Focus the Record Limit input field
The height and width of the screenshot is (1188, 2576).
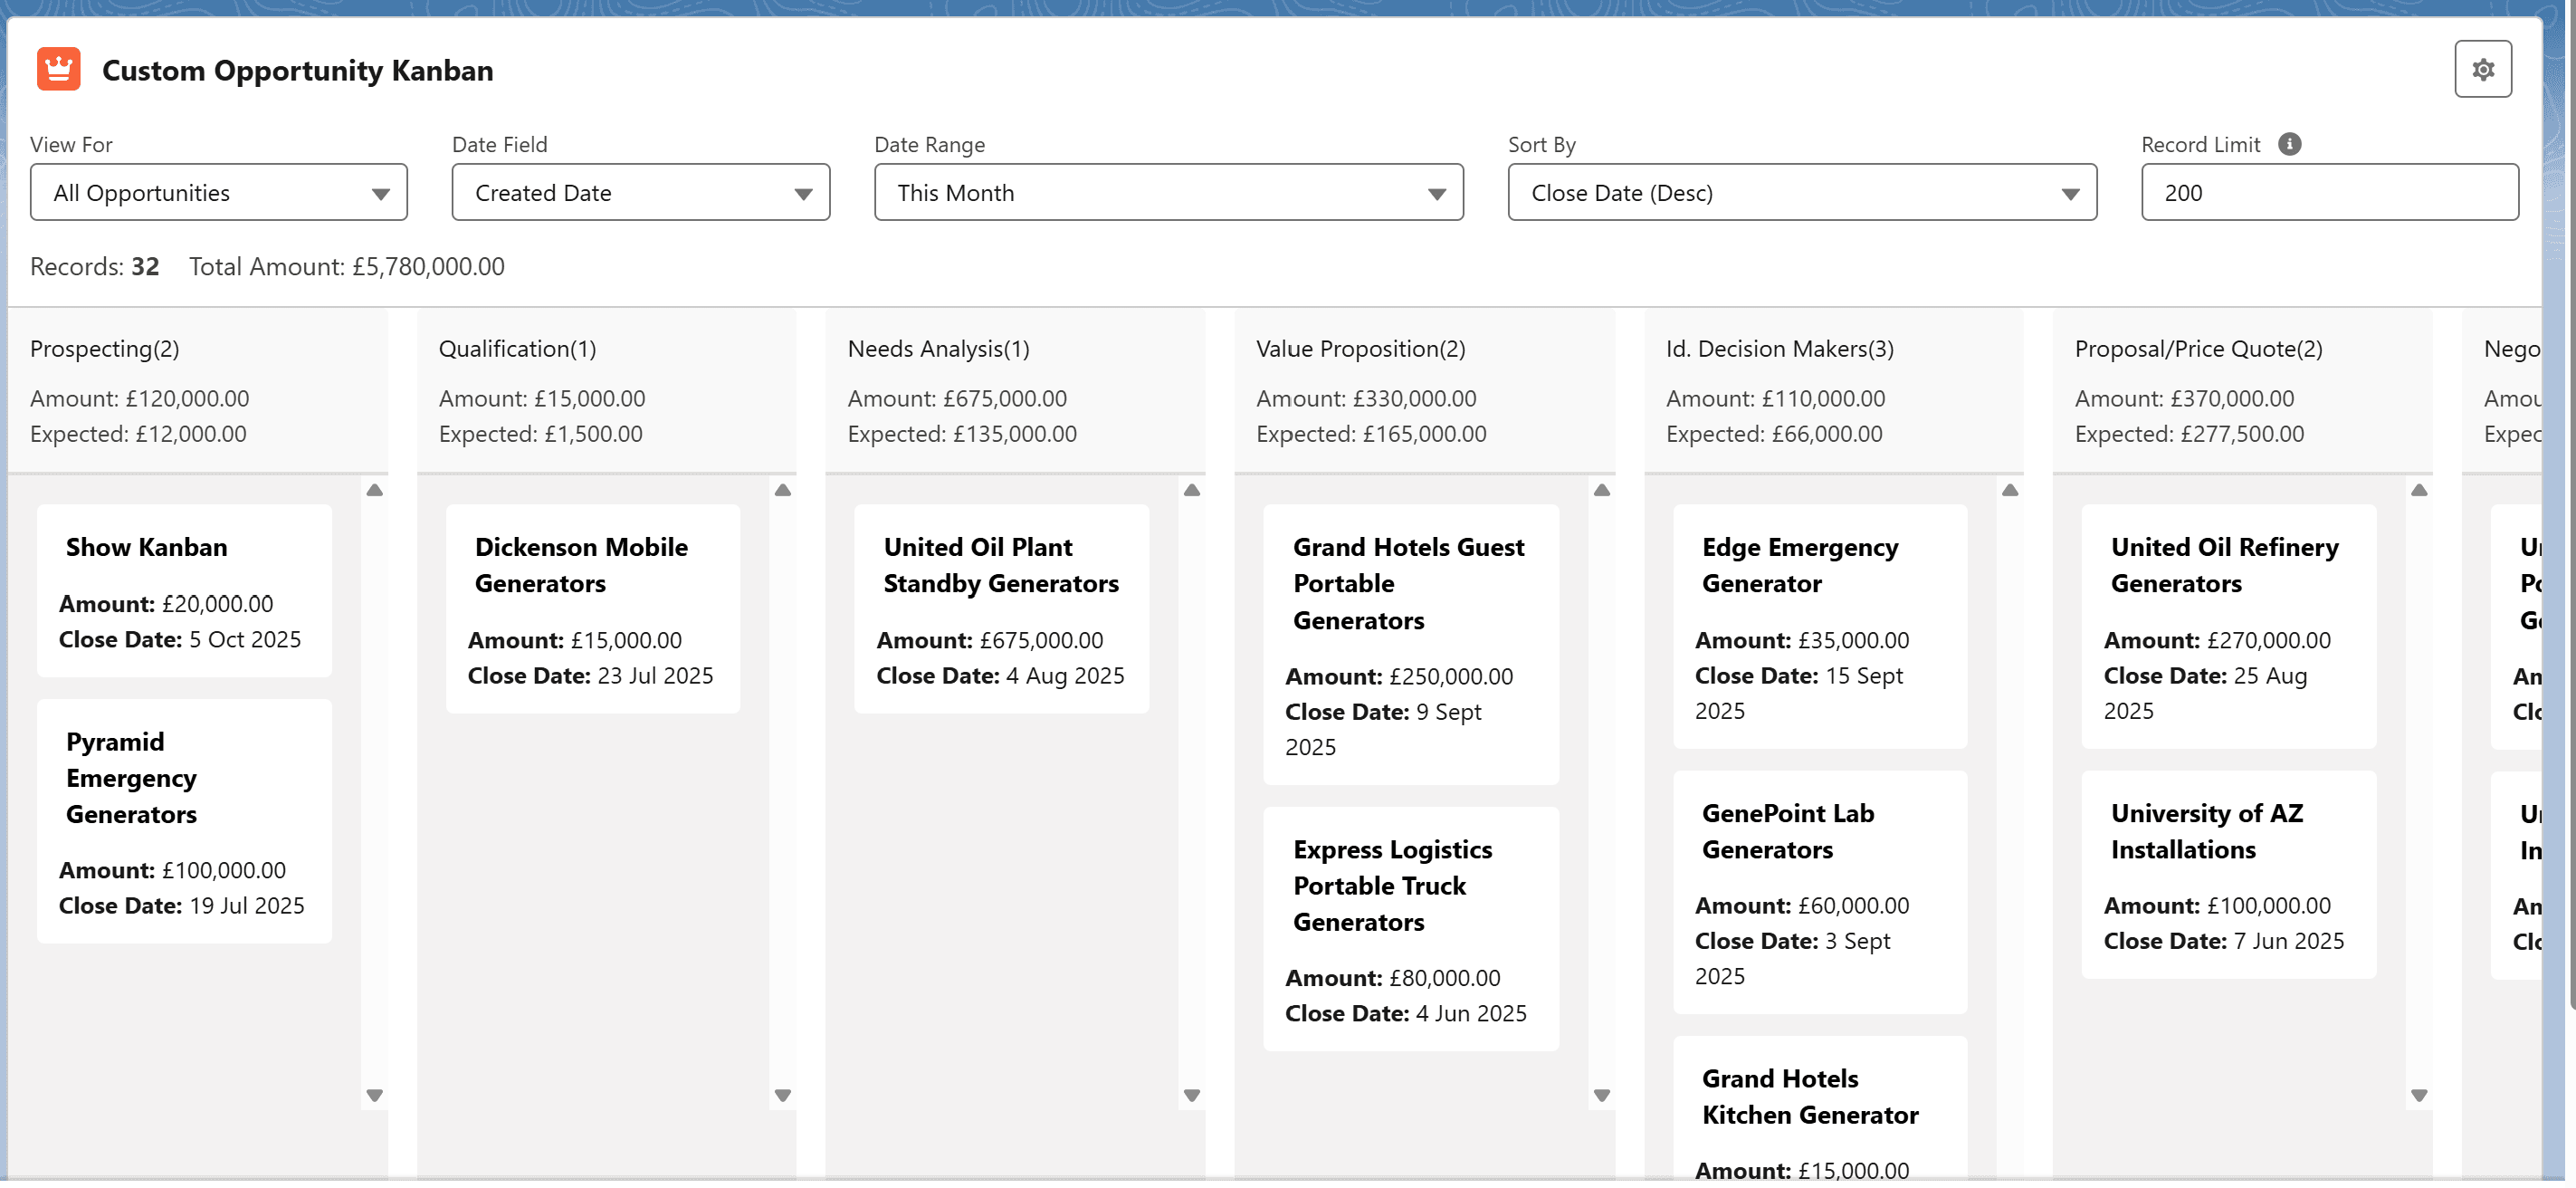click(x=2330, y=192)
